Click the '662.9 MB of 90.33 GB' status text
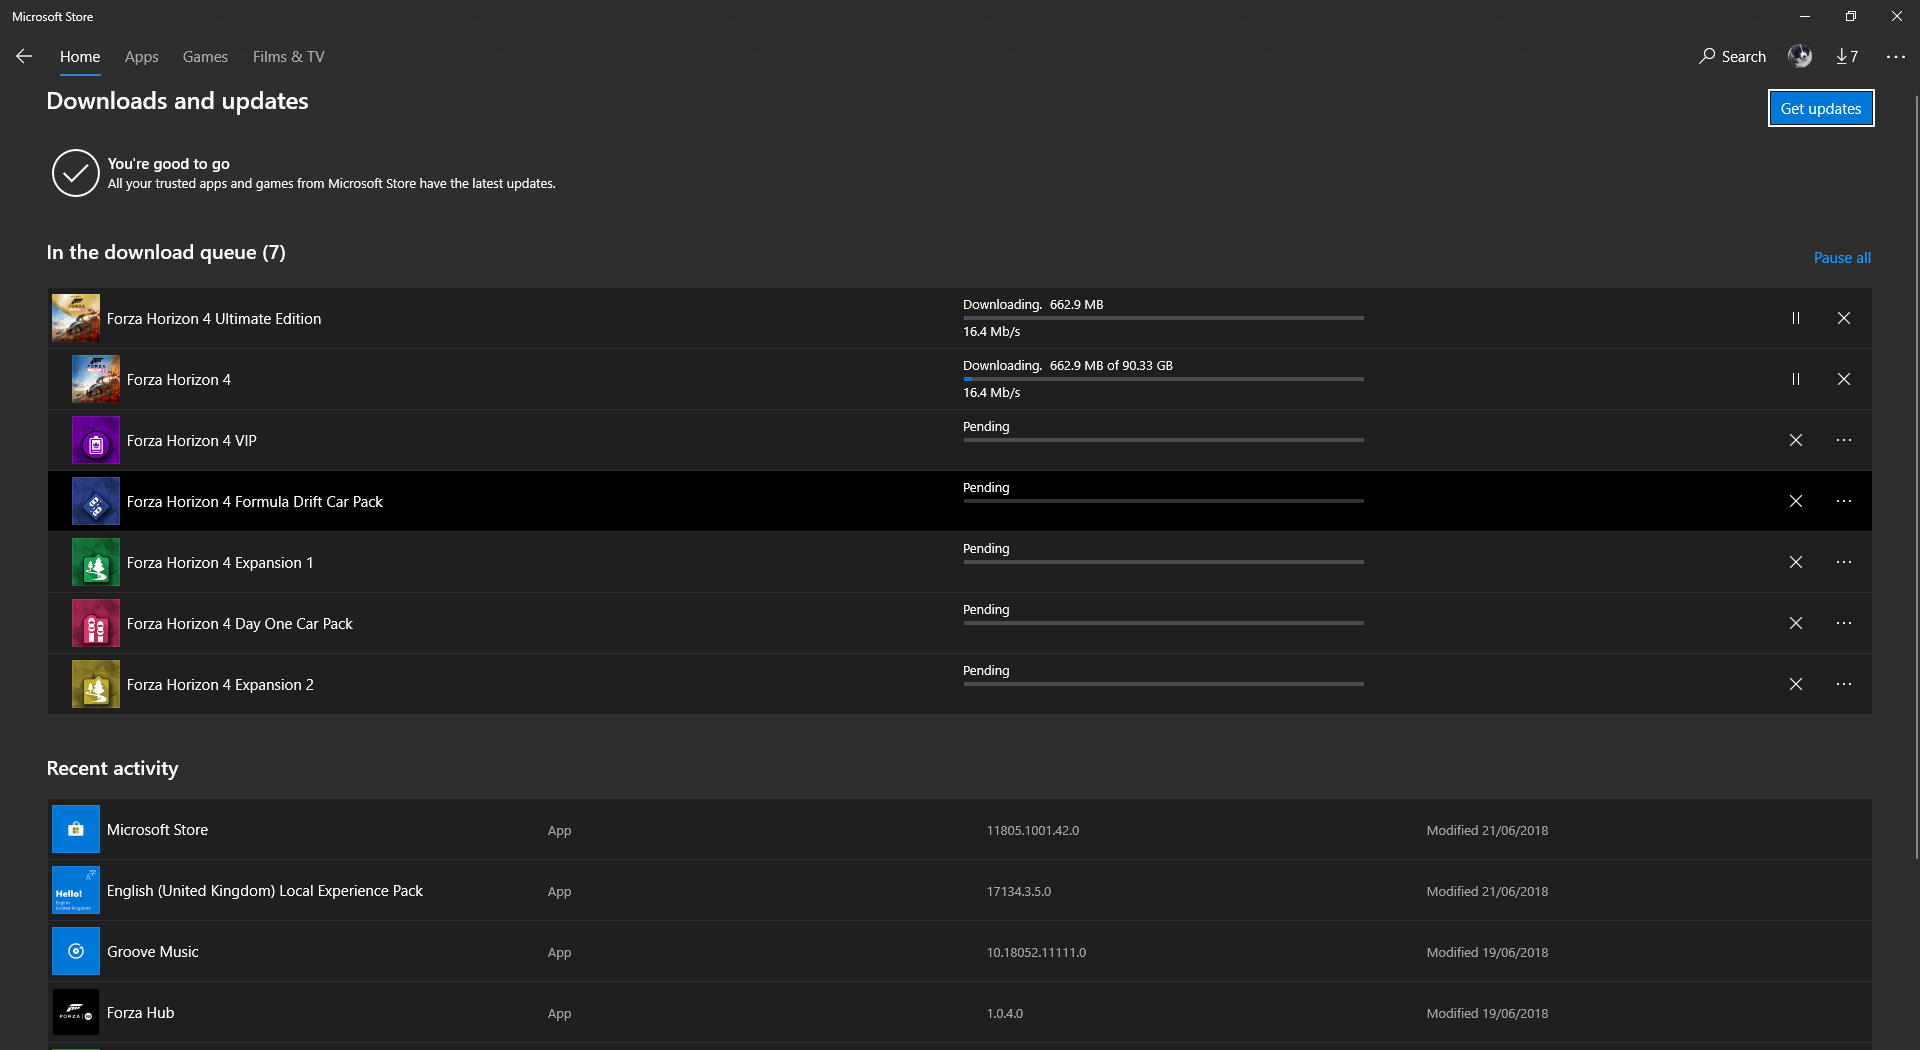The height and width of the screenshot is (1050, 1920). coord(1111,365)
